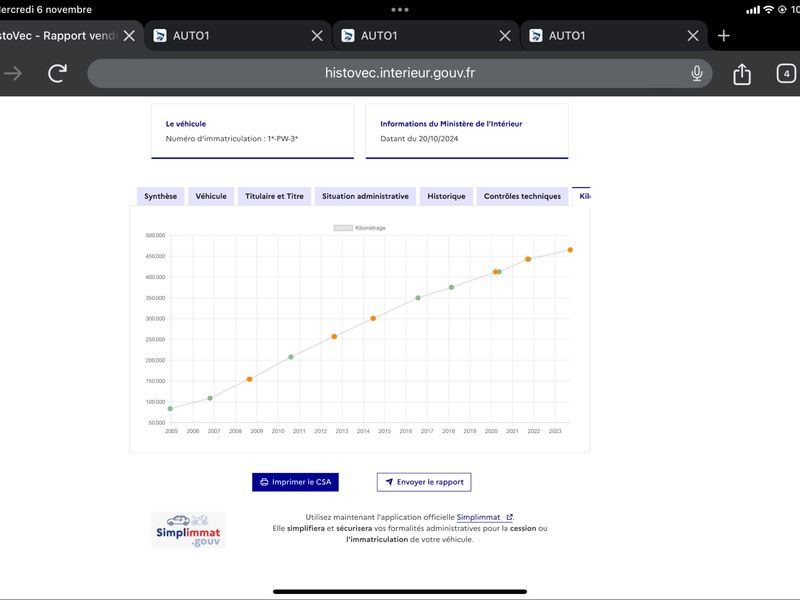Image resolution: width=800 pixels, height=600 pixels.
Task: Open the Synthèse tab
Action: click(160, 196)
